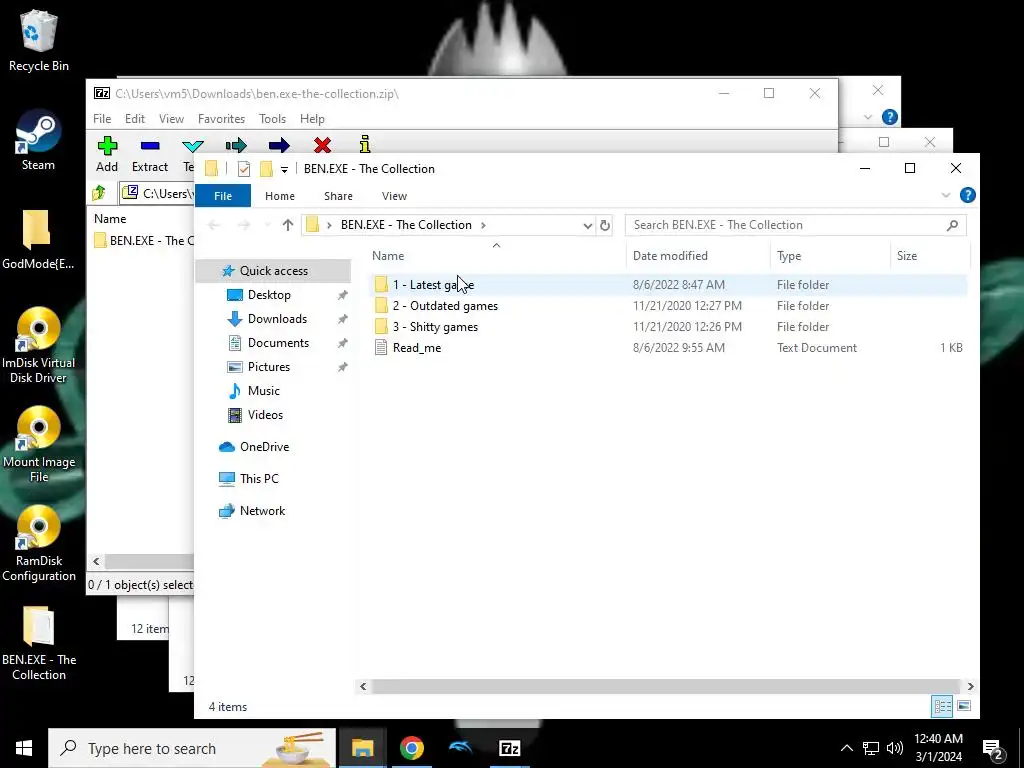The width and height of the screenshot is (1024, 768).
Task: Click the 7-Zip Delete red X icon
Action: 322,145
